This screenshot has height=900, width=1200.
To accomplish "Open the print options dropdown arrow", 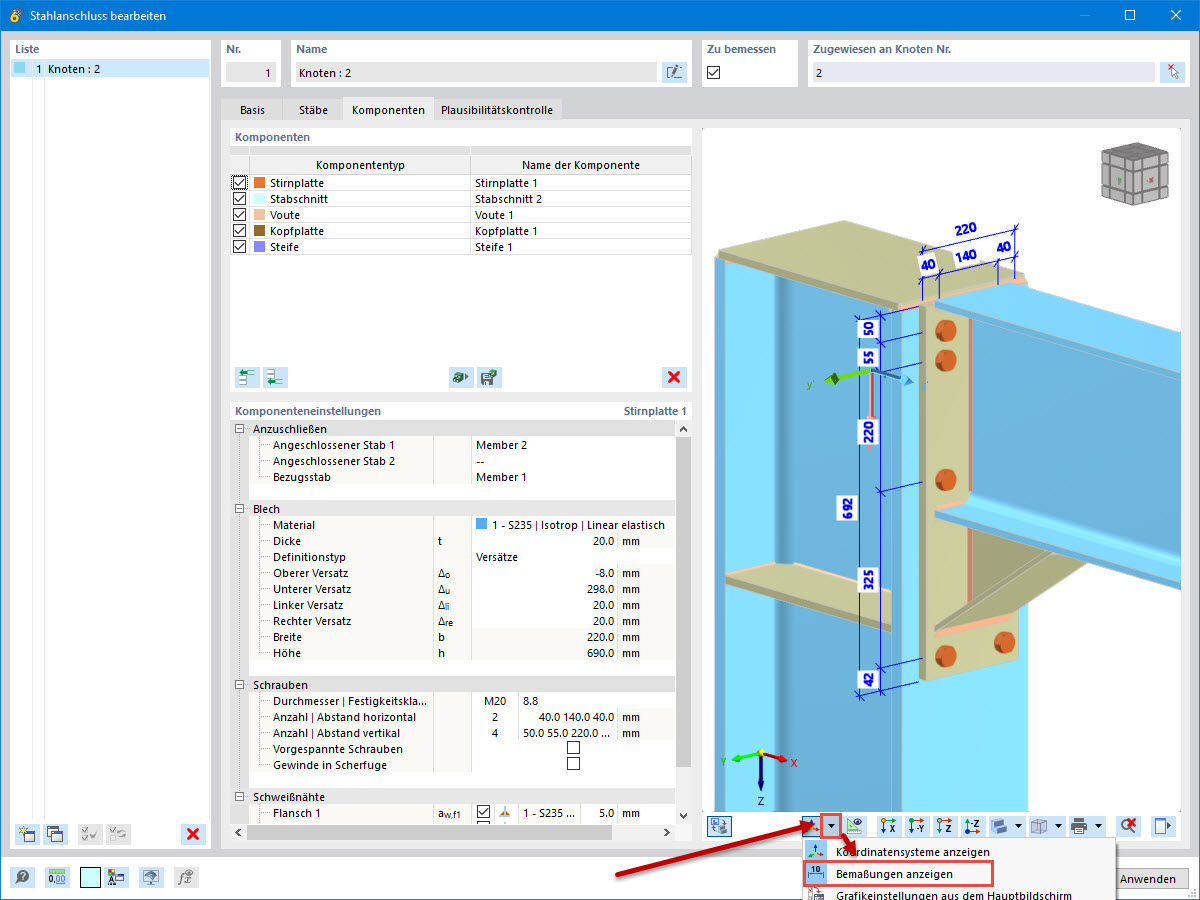I will tap(1098, 826).
